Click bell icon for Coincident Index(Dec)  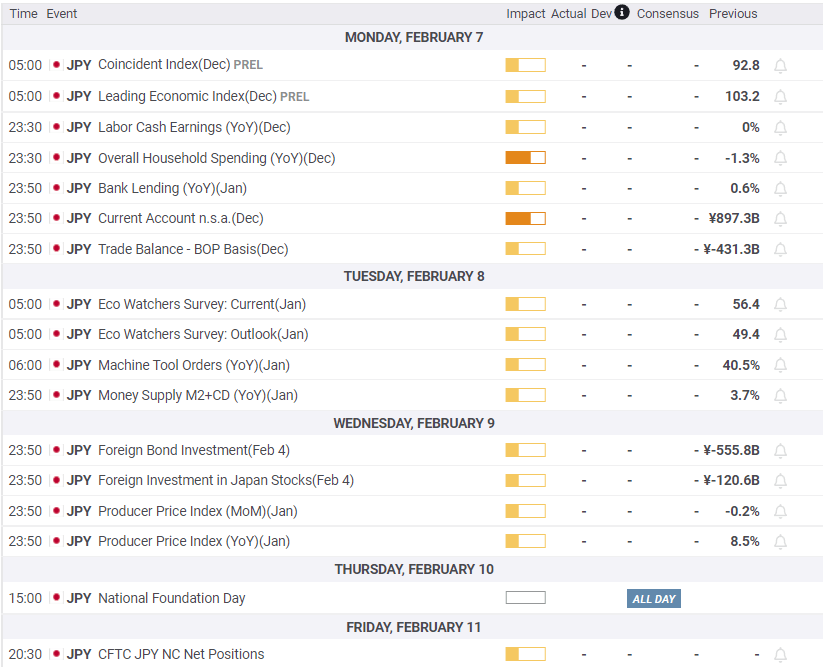780,66
